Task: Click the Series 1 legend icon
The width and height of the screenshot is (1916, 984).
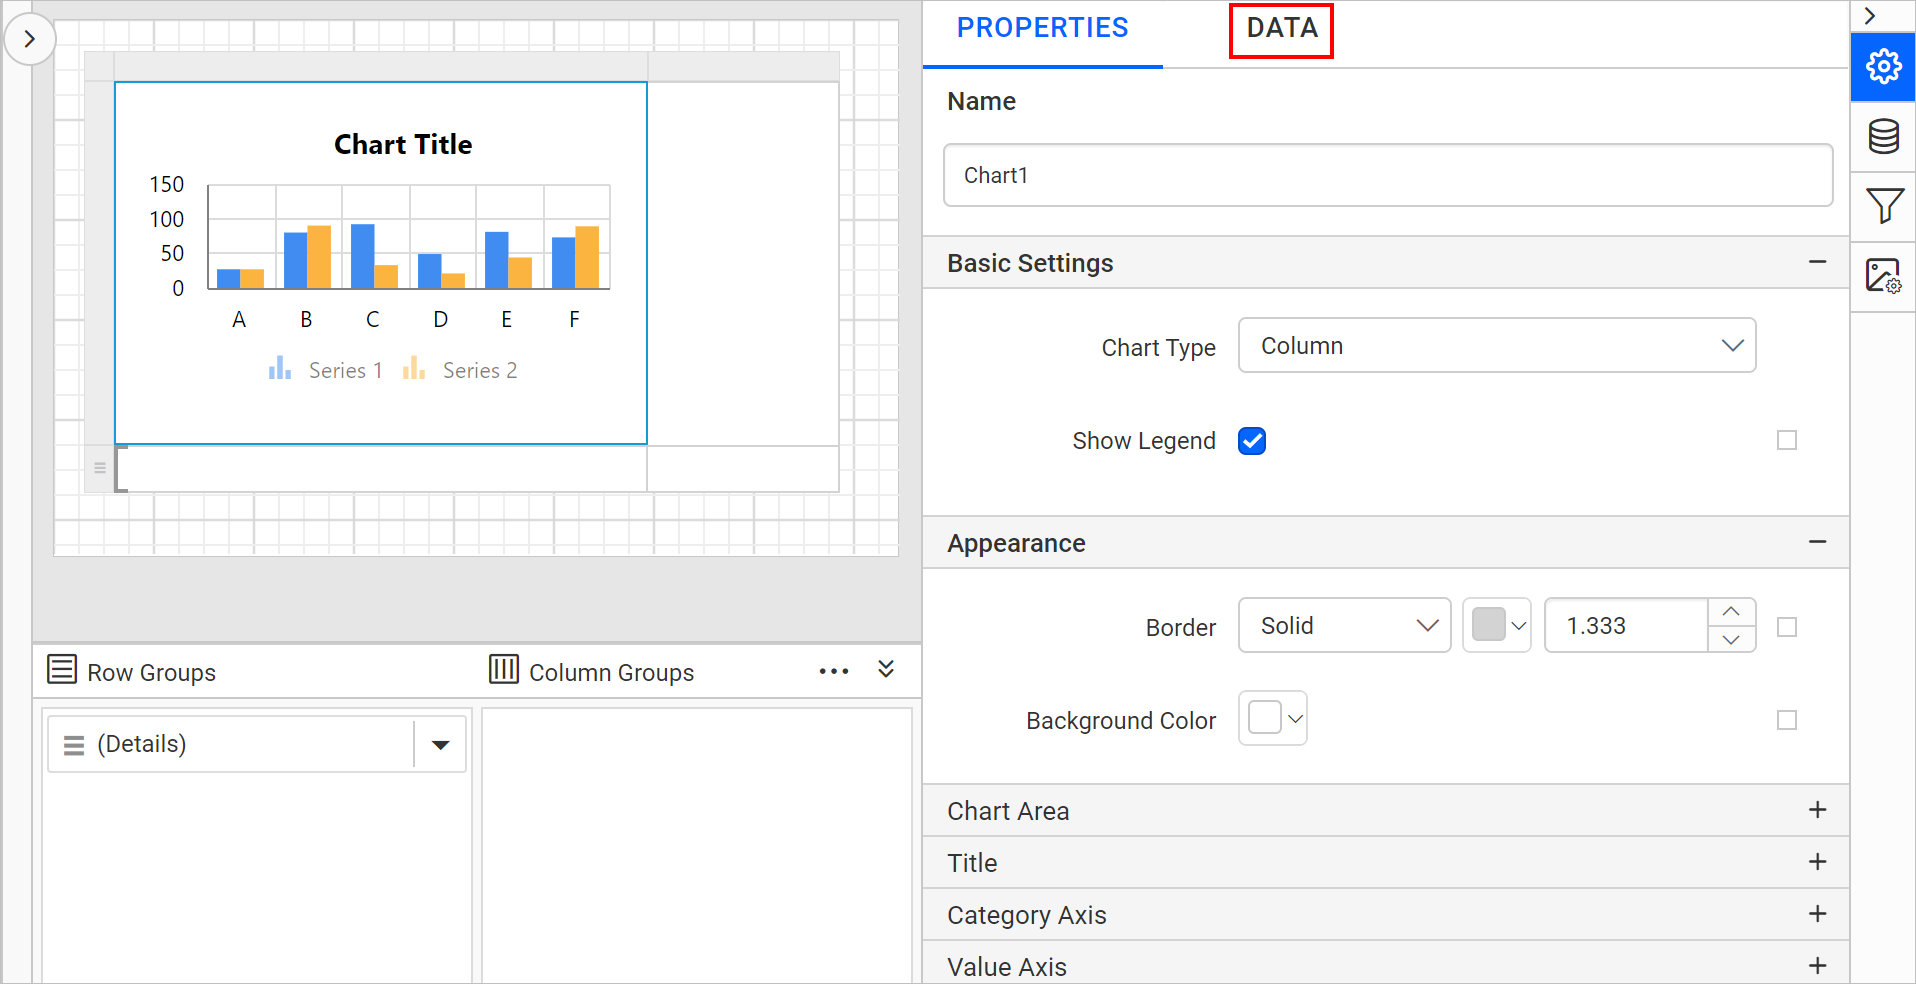Action: [x=280, y=369]
